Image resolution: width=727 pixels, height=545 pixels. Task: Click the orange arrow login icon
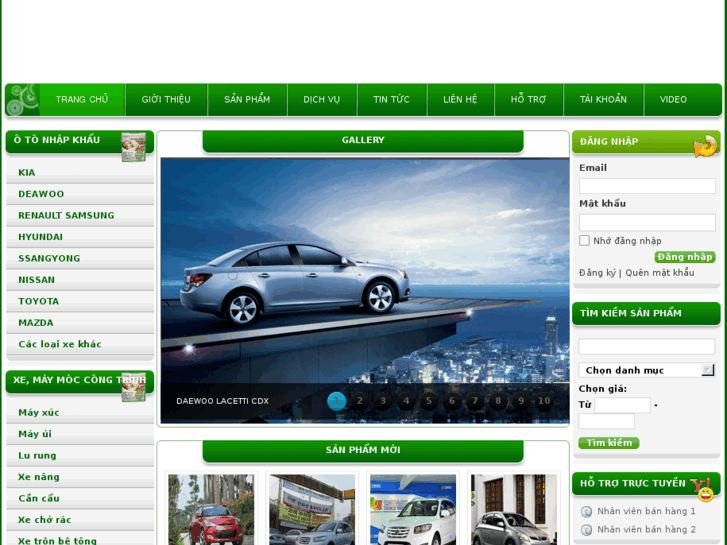pyautogui.click(x=705, y=146)
